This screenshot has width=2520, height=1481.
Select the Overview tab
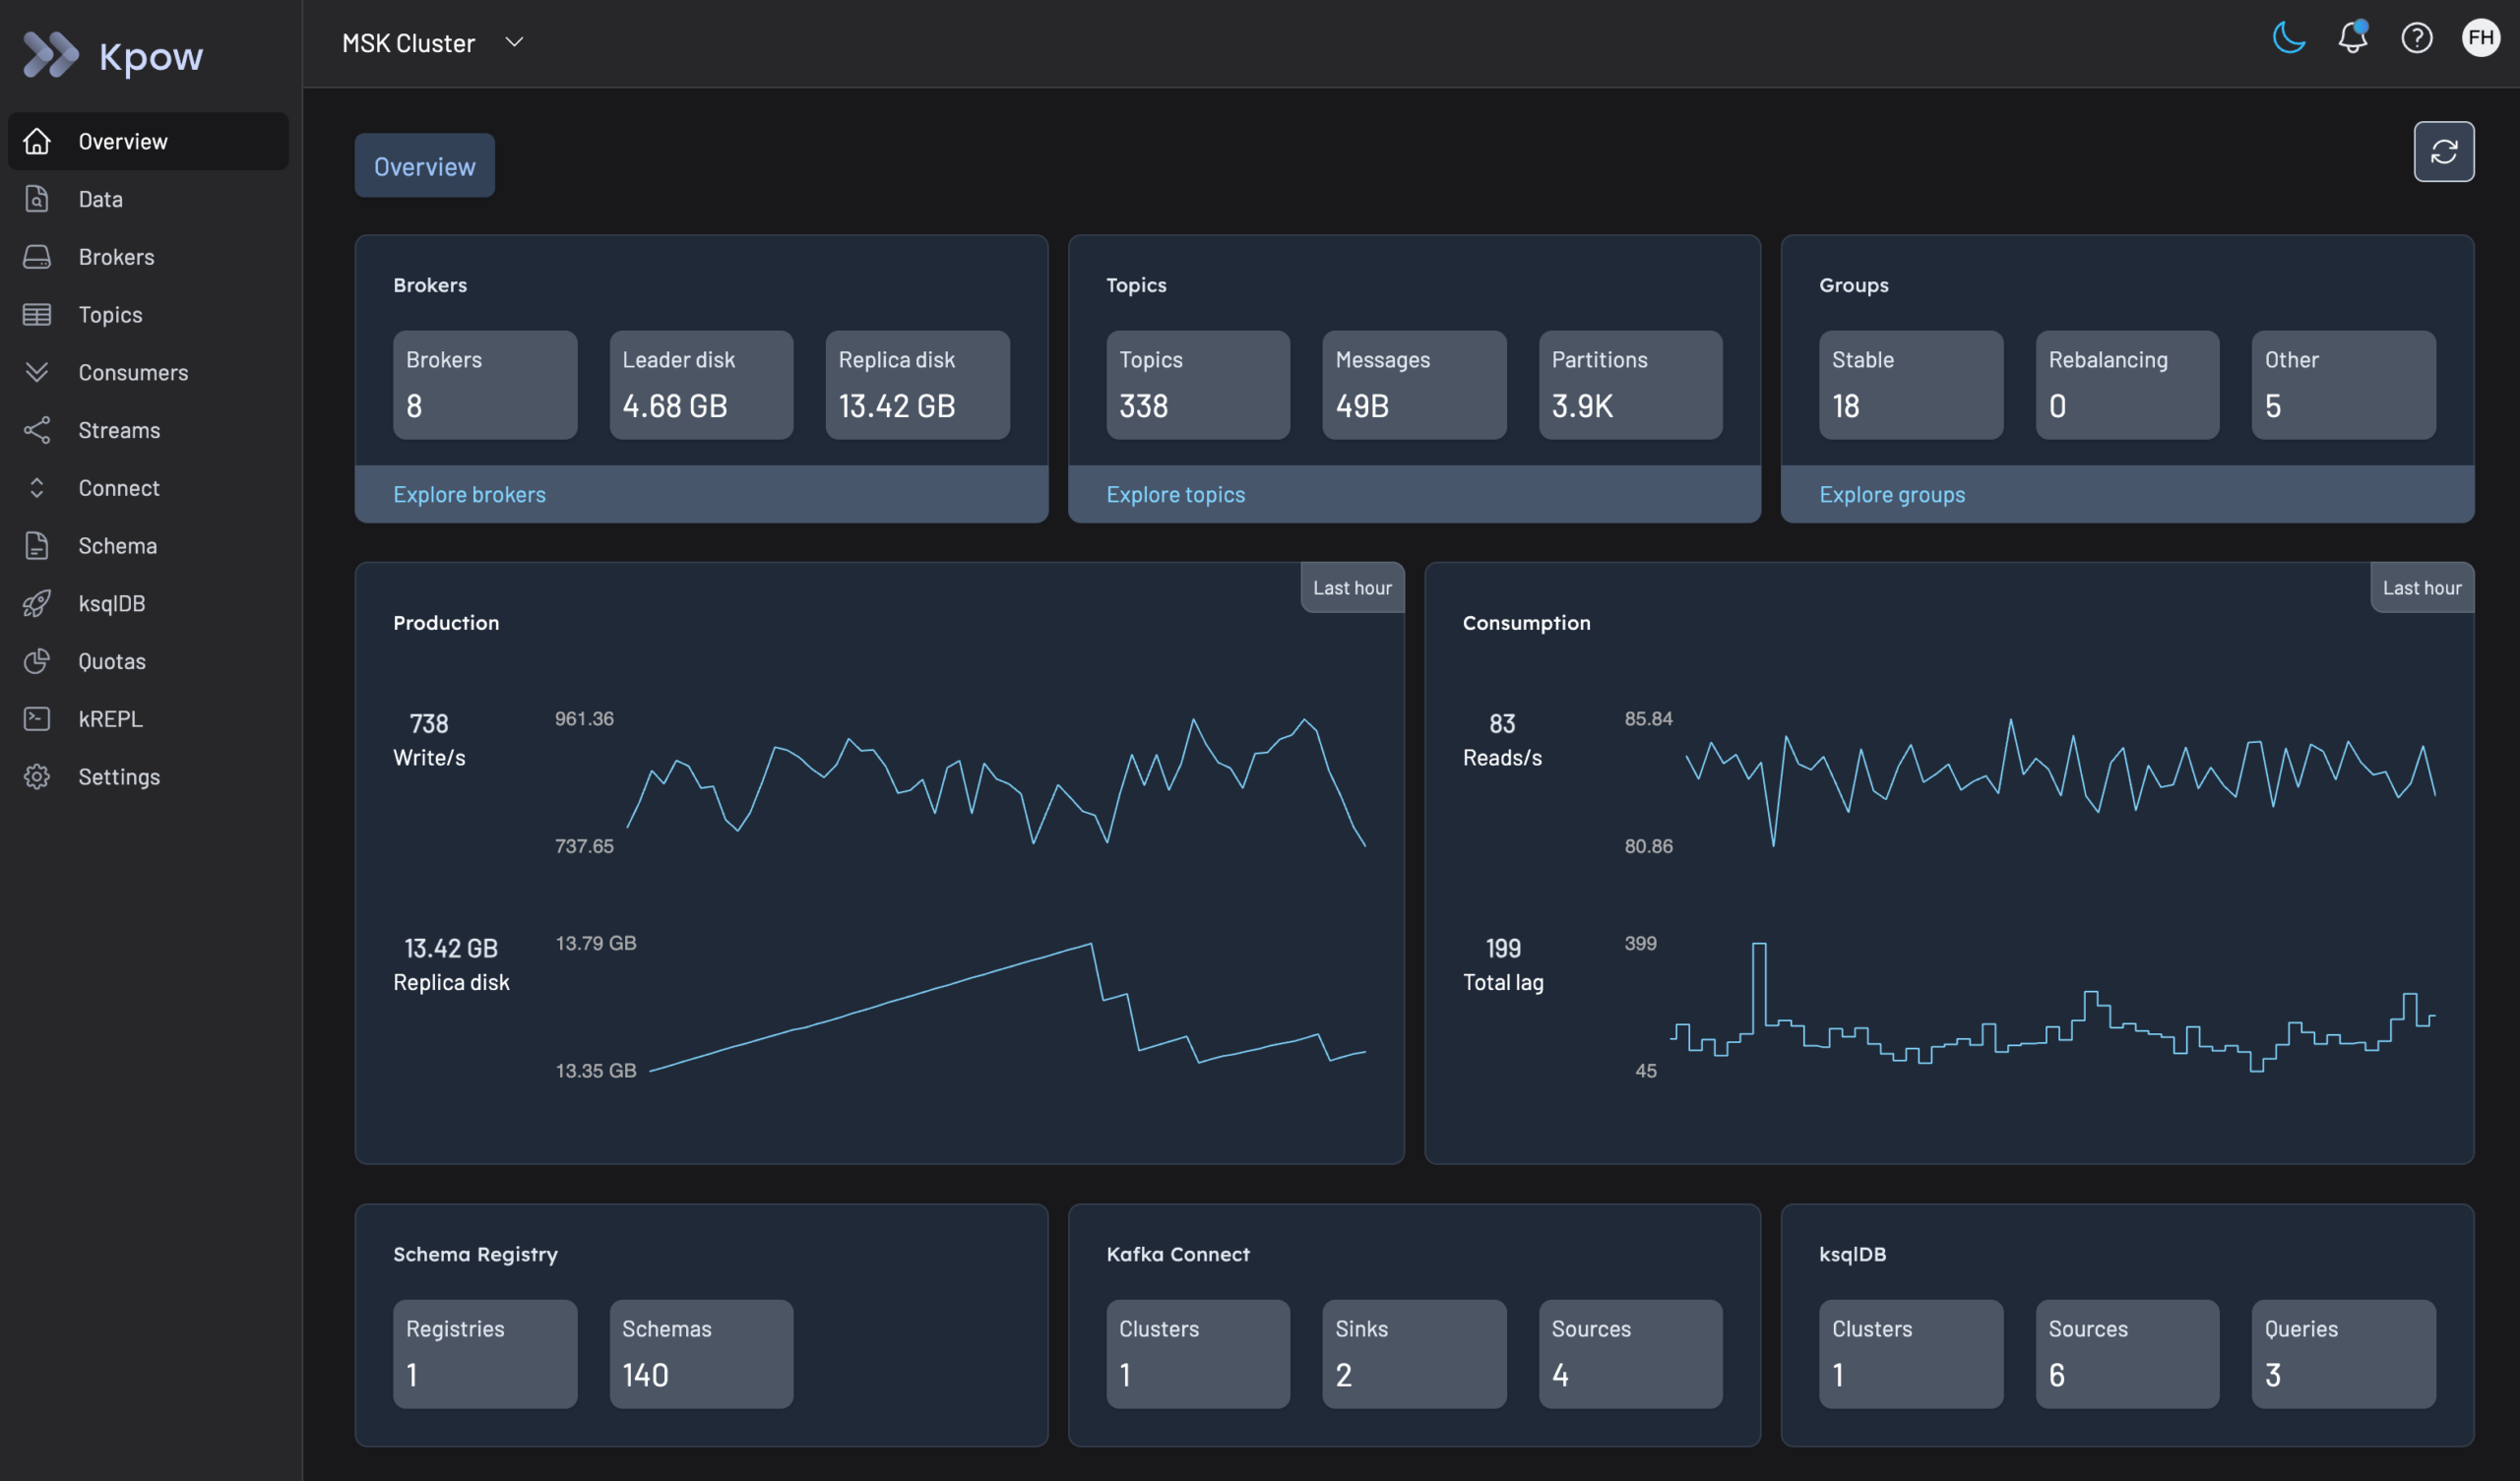coord(424,166)
